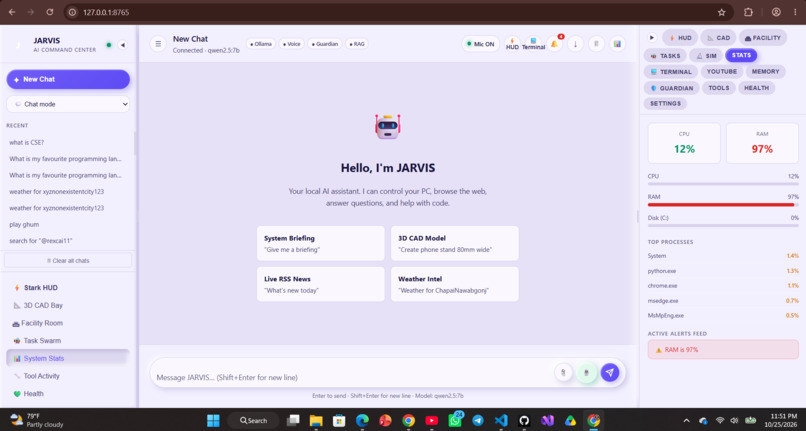Open WhatsApp from the taskbar
This screenshot has height=431, width=806.
pyautogui.click(x=455, y=420)
